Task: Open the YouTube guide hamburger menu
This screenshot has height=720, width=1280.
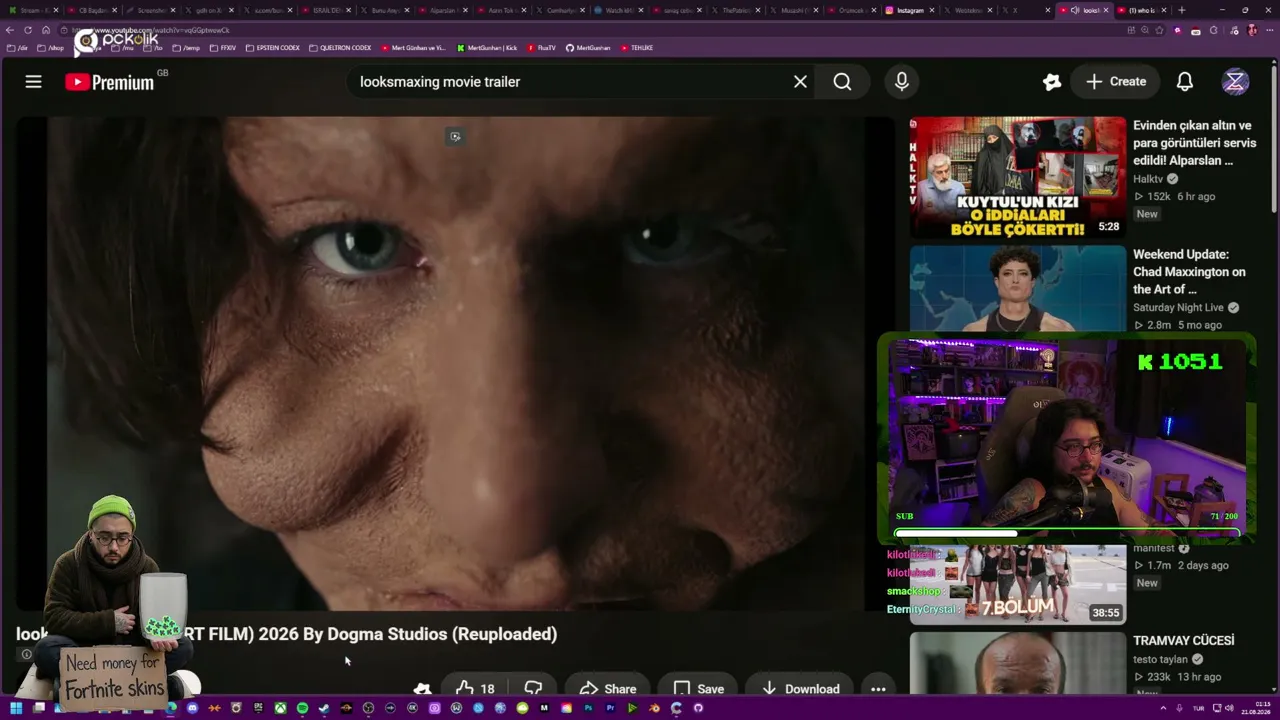Action: click(x=33, y=82)
